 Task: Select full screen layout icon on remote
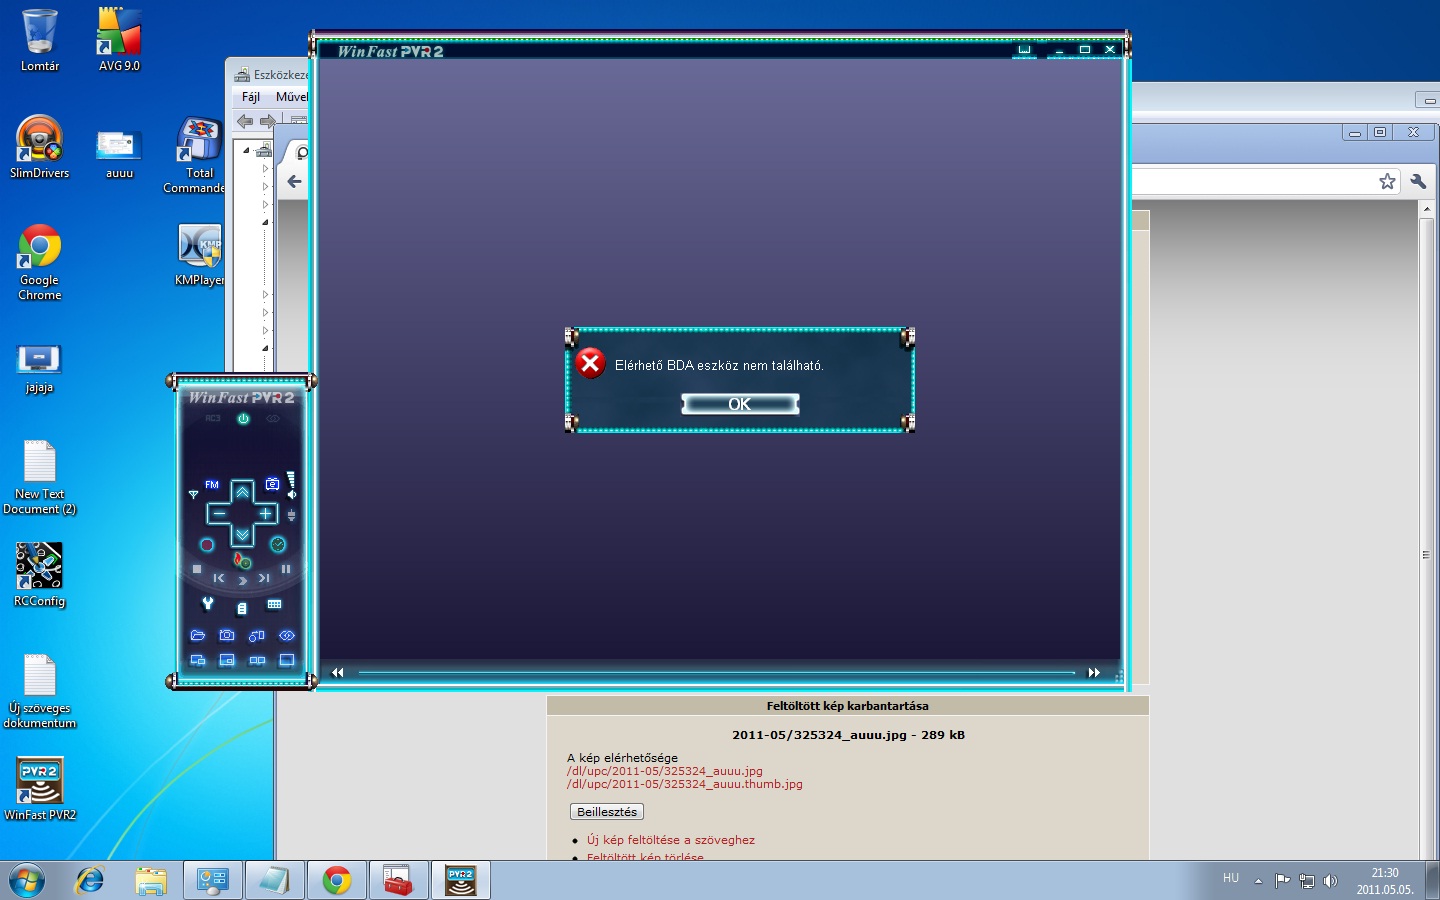287,660
